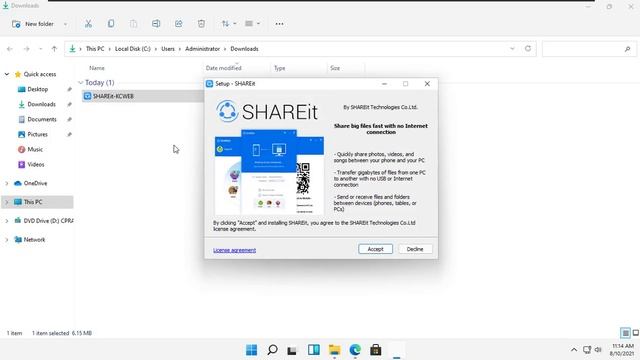Click the search magnifier icon in Explorer
640x360 pixels.
[x=627, y=49]
